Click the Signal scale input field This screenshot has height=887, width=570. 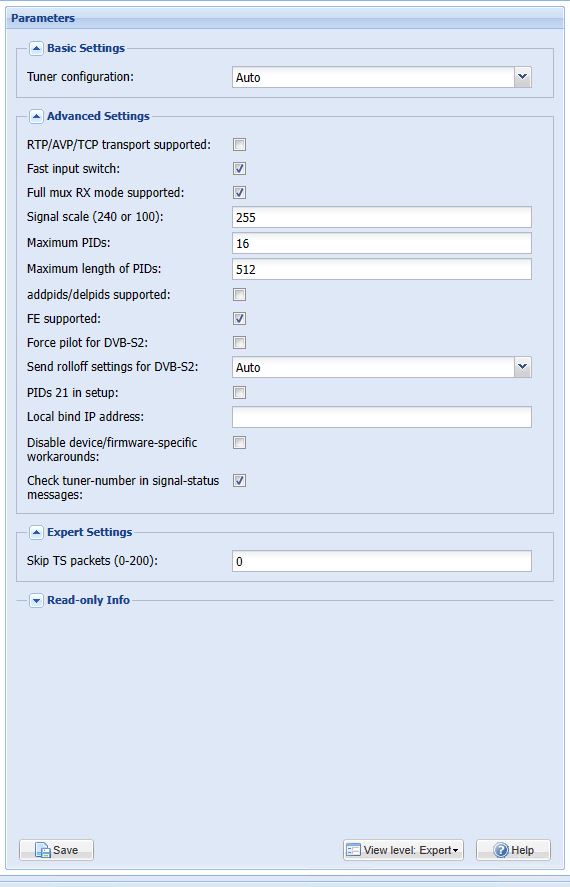pos(382,217)
